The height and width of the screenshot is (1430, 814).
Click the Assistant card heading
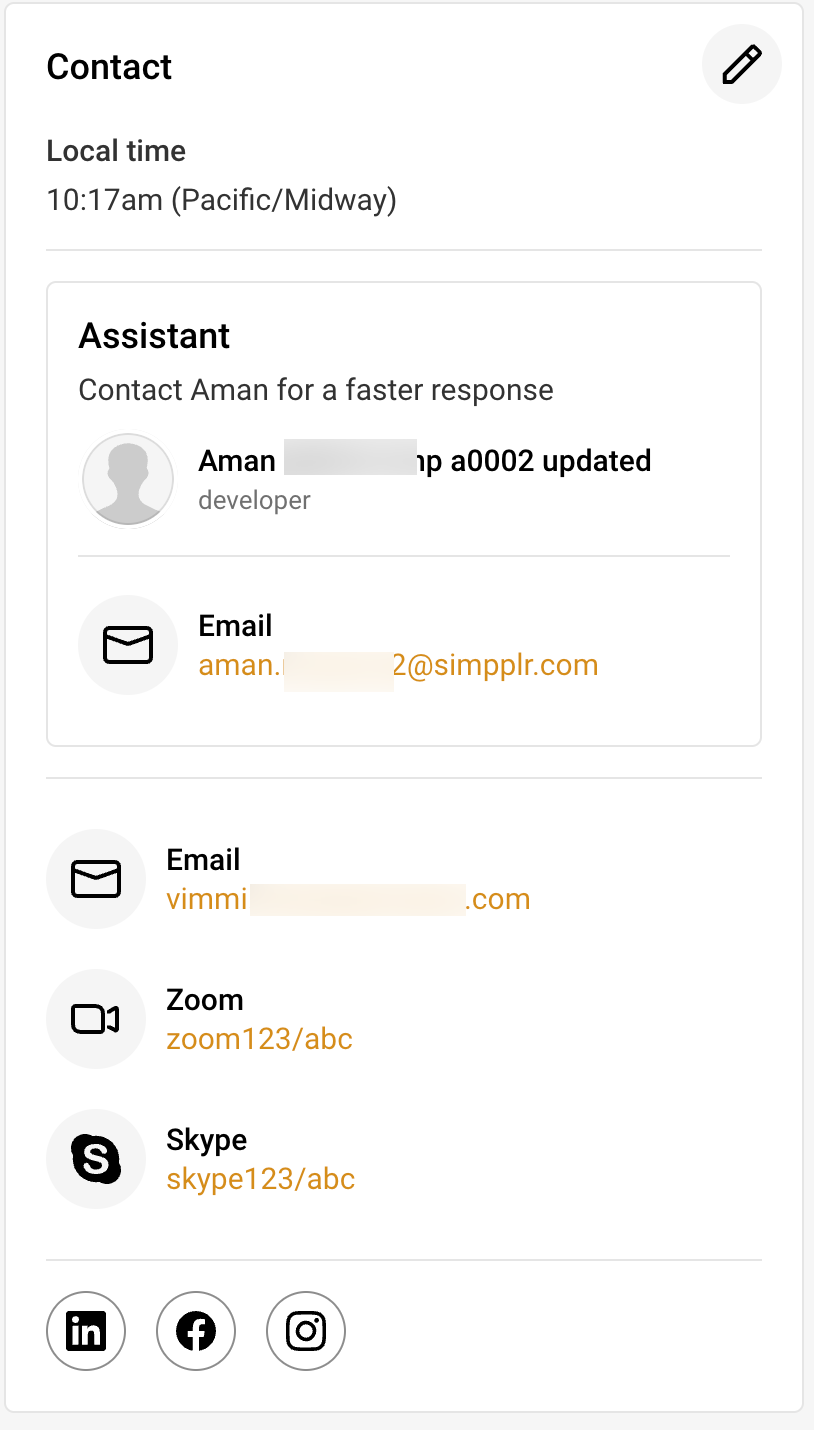click(154, 336)
